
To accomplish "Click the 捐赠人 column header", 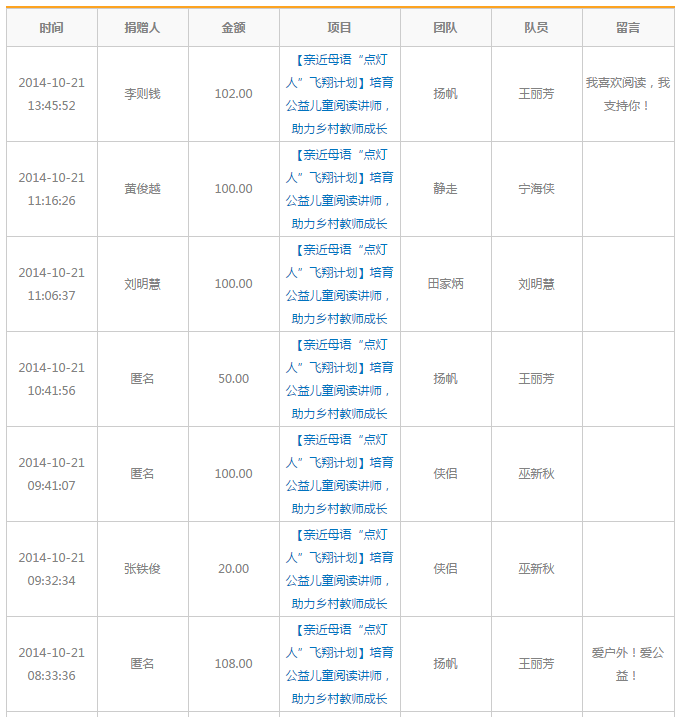I will click(x=142, y=28).
